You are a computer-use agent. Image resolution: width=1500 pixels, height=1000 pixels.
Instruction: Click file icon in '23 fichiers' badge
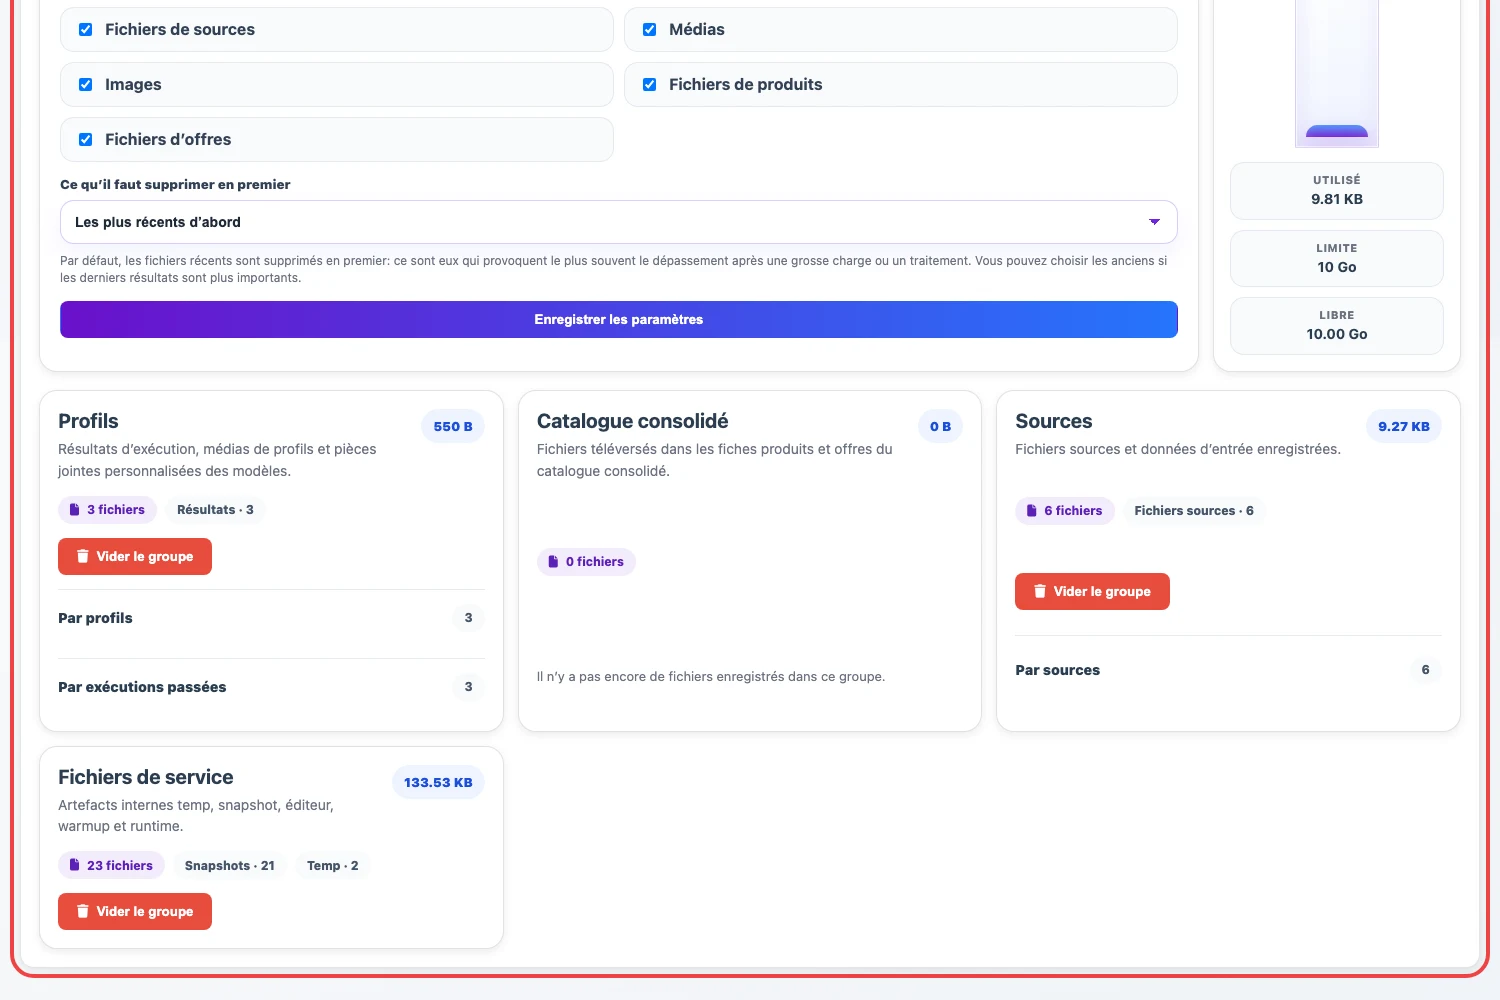click(x=74, y=866)
